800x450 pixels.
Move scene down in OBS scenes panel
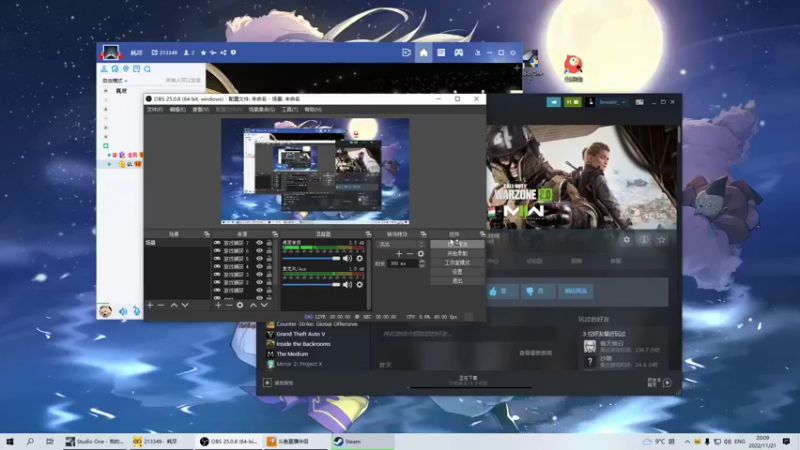click(185, 305)
